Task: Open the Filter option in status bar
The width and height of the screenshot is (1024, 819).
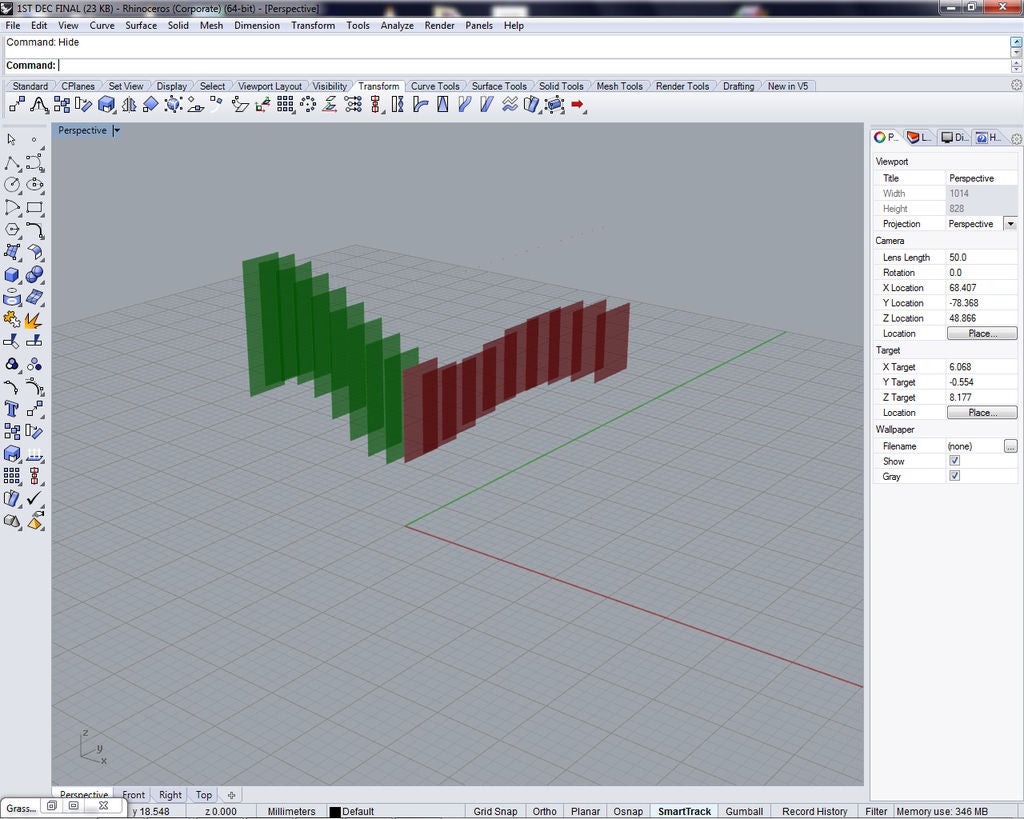Action: tap(876, 811)
